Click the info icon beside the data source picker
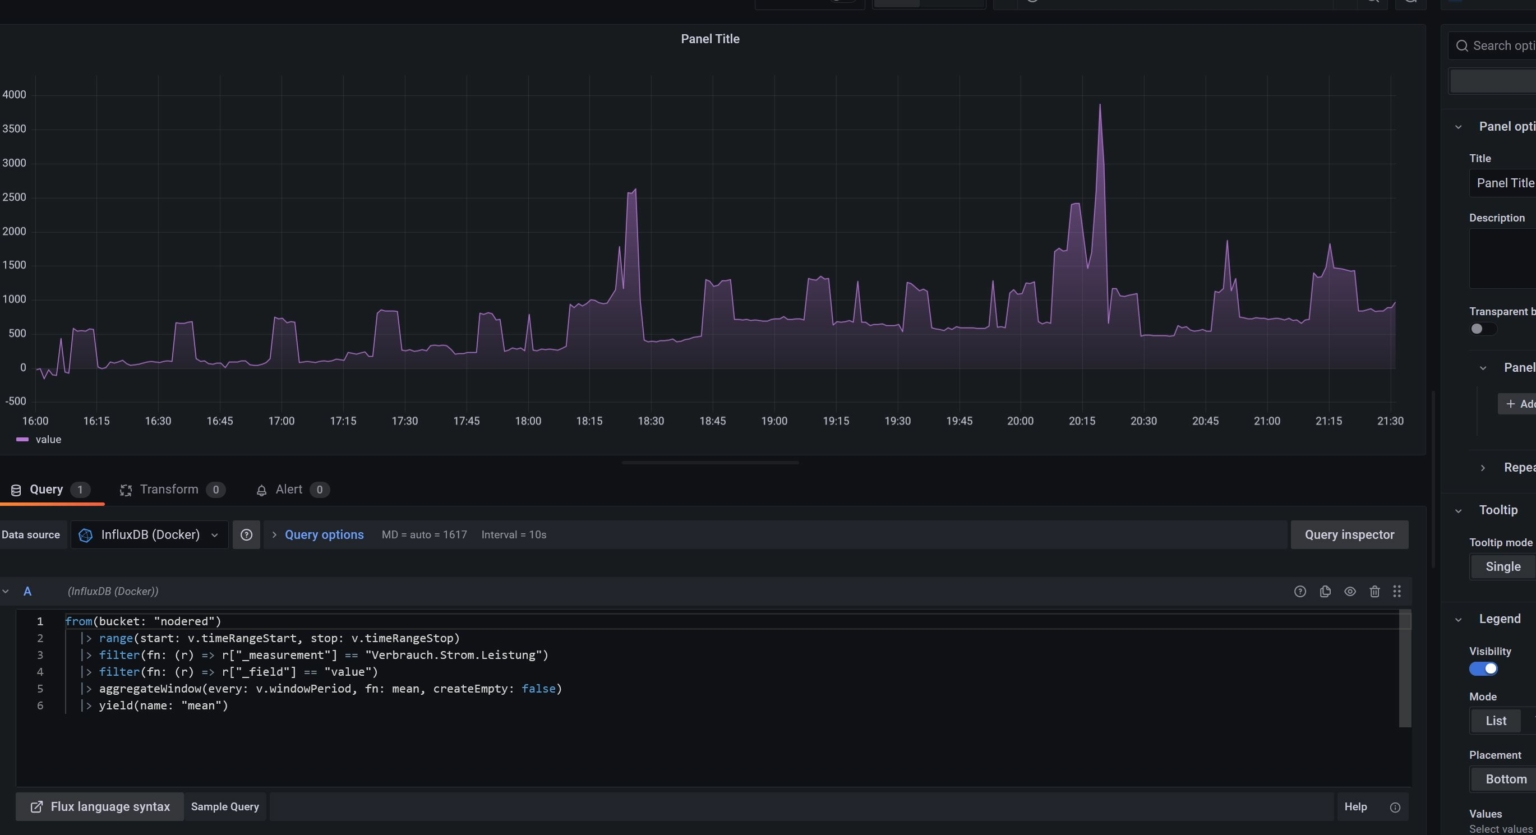Viewport: 1536px width, 835px height. click(x=246, y=534)
